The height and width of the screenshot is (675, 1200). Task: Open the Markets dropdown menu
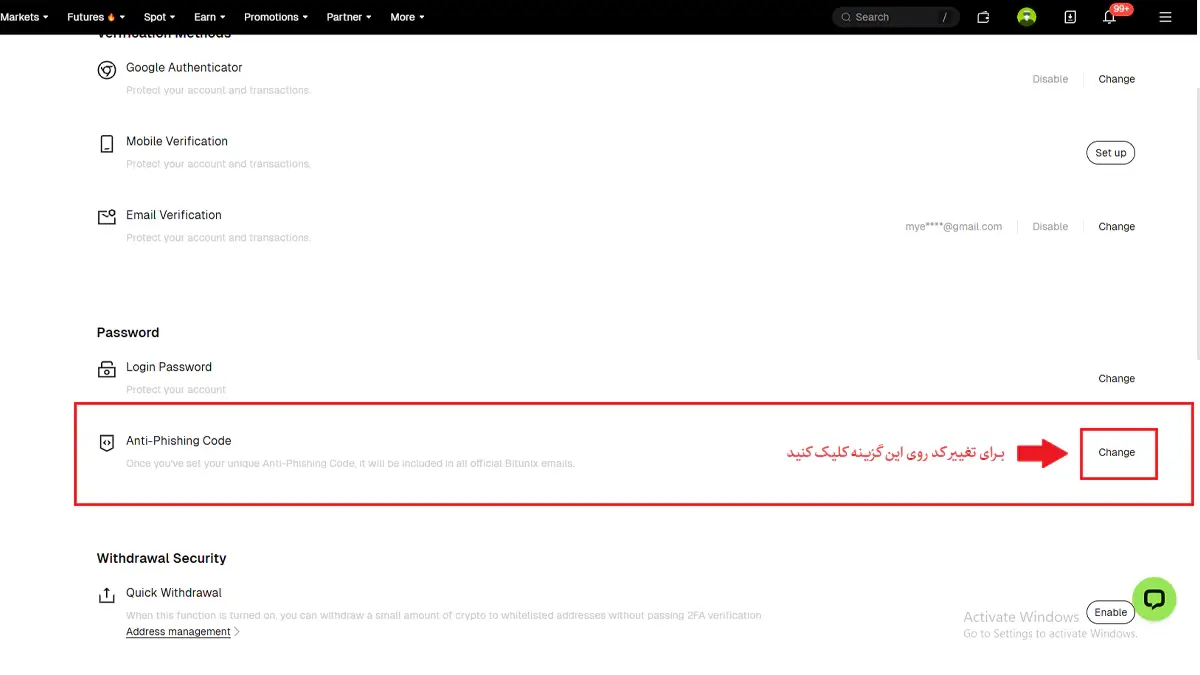point(24,17)
